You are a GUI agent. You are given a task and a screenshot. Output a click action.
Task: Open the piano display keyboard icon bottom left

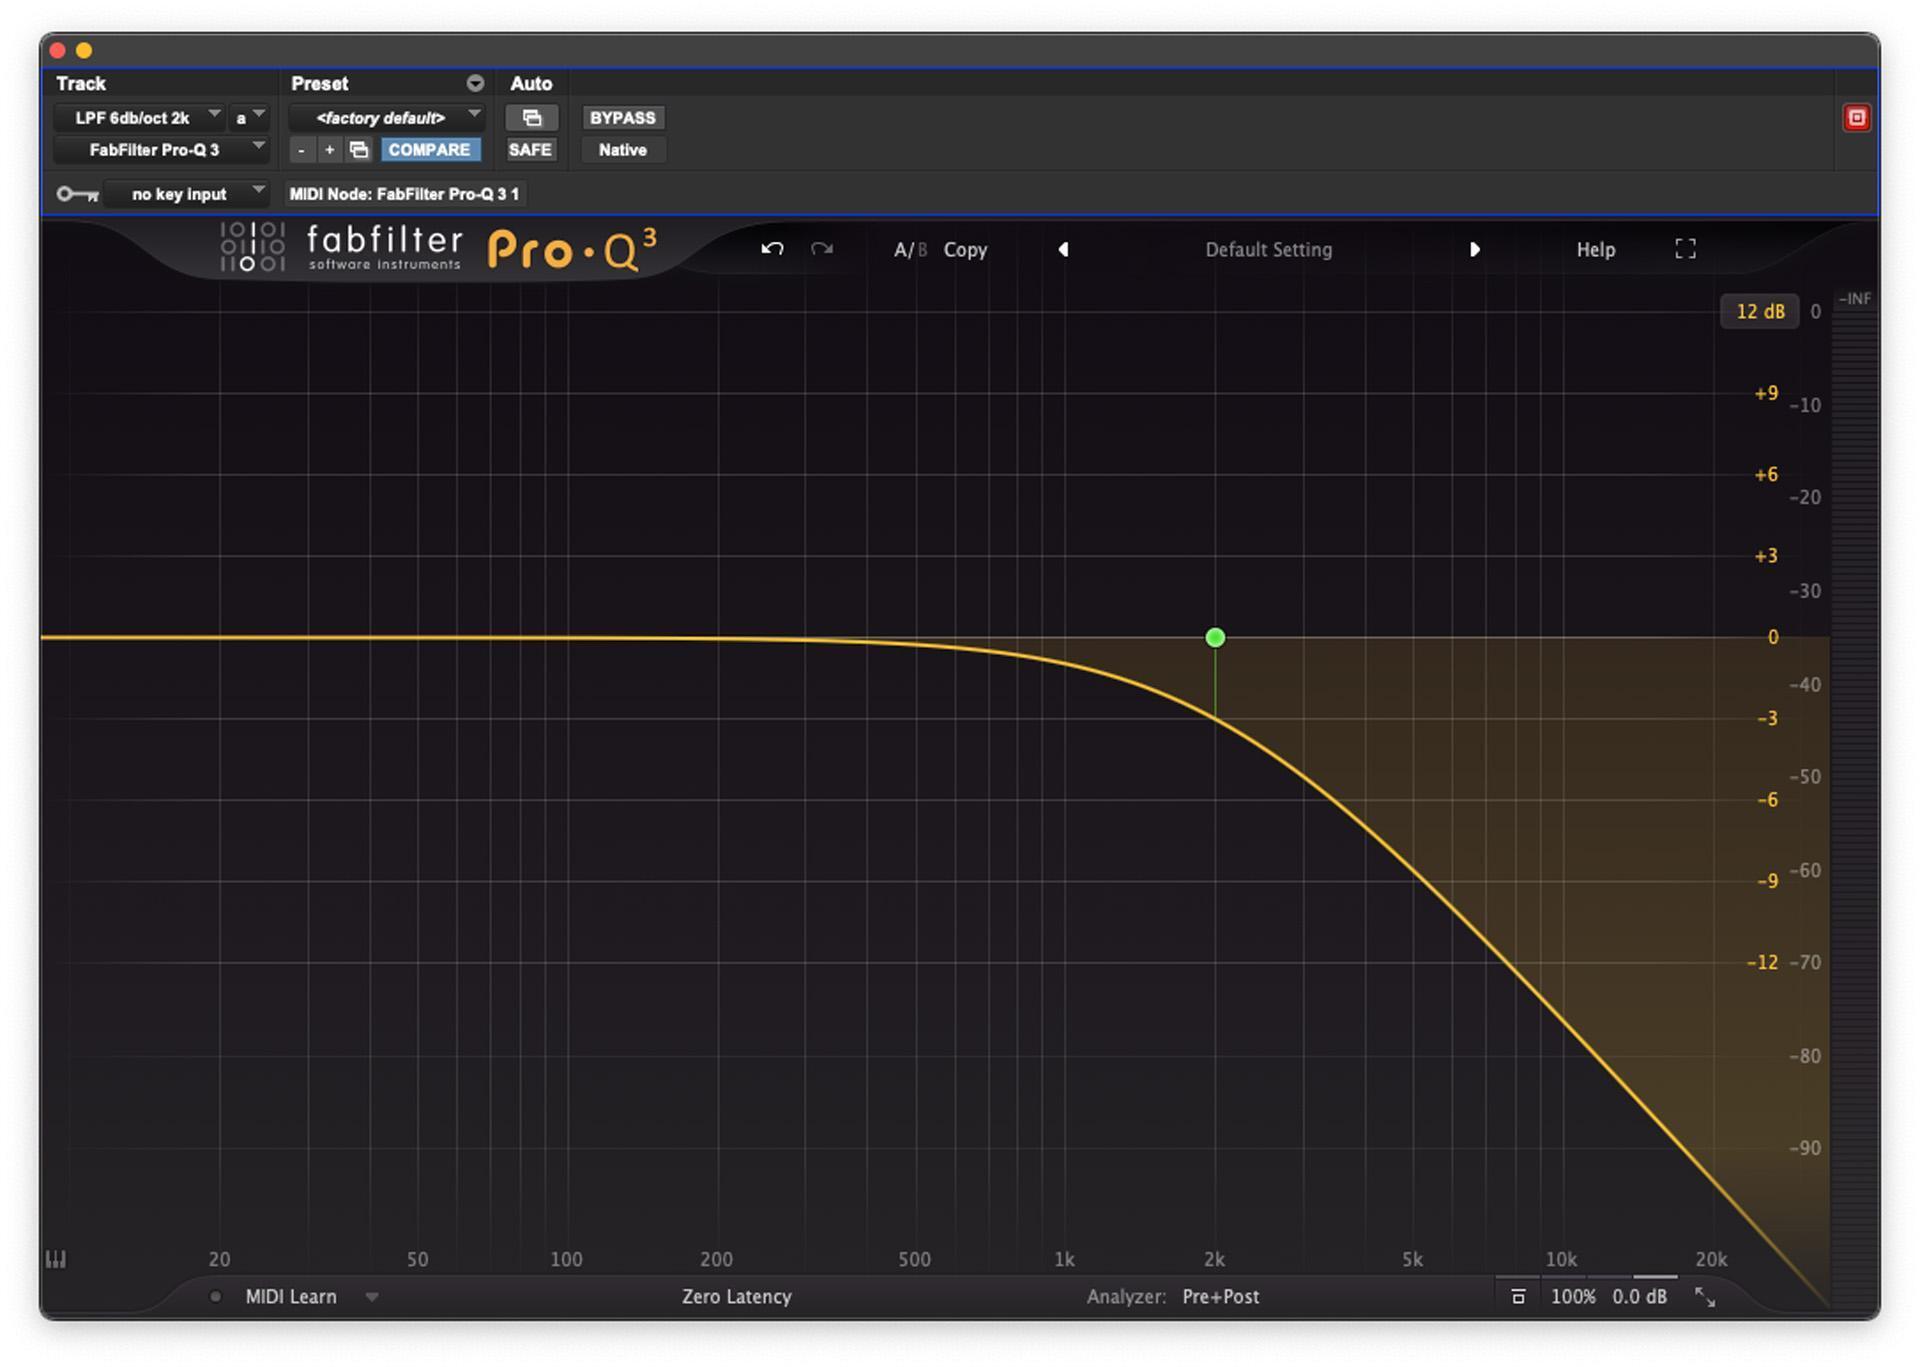pos(57,1260)
